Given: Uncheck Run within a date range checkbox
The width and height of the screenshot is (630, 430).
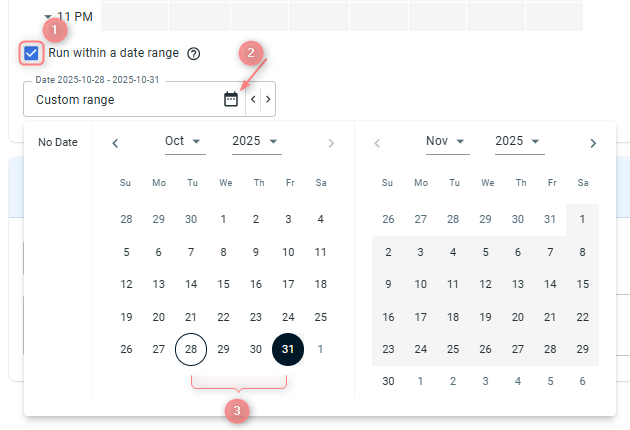Looking at the screenshot, I should click(x=32, y=53).
